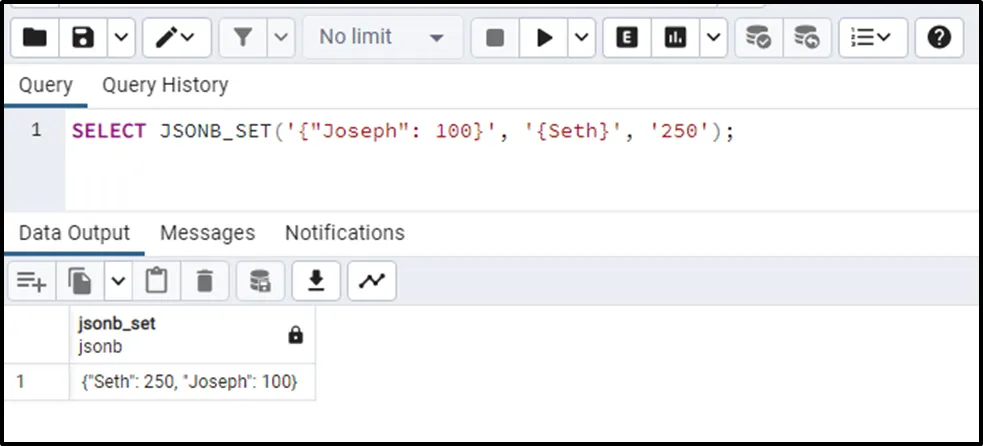Stop the running query
Viewport: 983px width, 446px height.
click(x=495, y=38)
